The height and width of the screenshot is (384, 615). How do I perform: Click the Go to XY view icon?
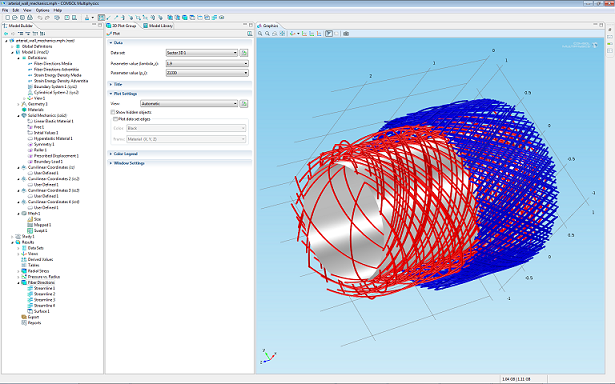pyautogui.click(x=304, y=34)
